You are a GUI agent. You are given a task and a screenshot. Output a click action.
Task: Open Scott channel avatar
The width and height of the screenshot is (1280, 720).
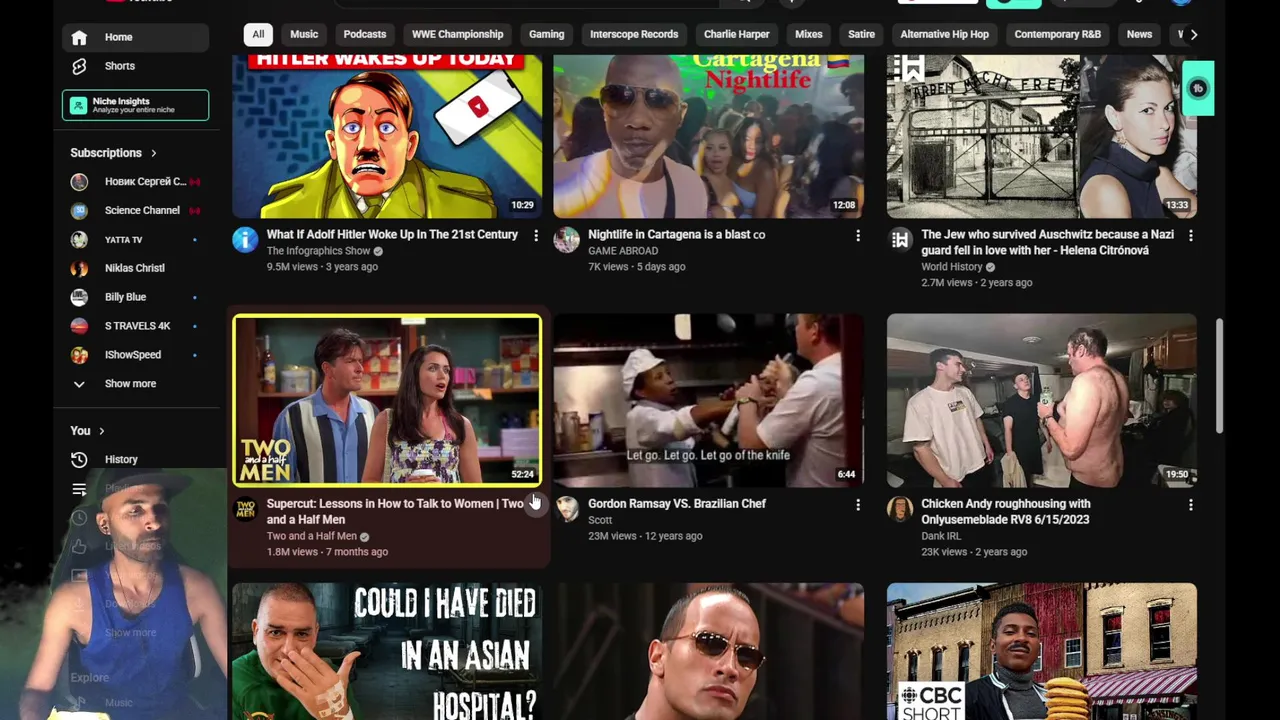tap(567, 508)
